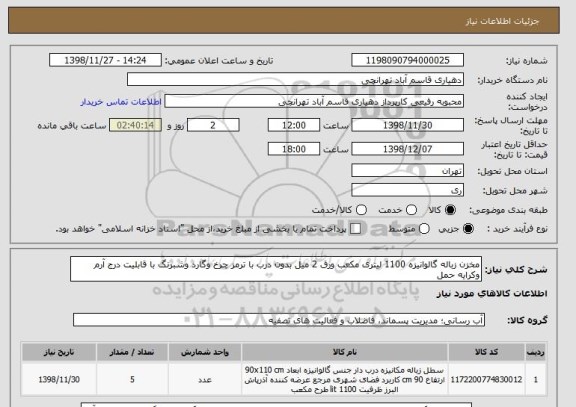Click the شماره نیاز label
The height and width of the screenshot is (407, 576).
tap(526, 61)
